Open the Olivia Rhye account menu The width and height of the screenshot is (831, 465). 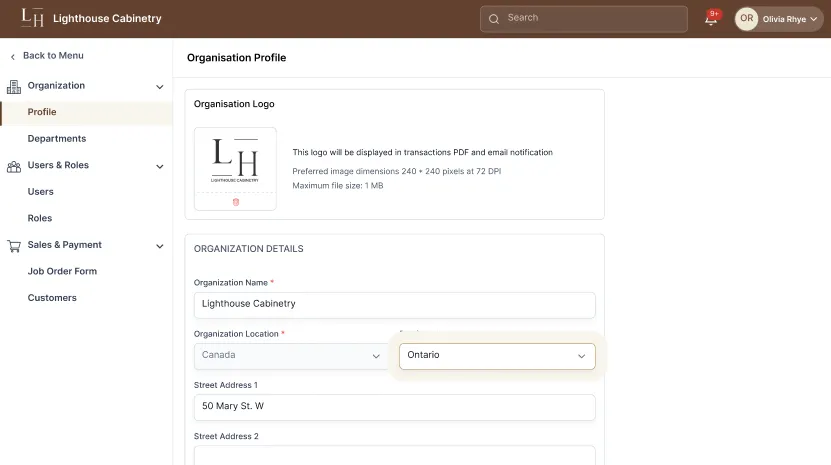point(790,19)
